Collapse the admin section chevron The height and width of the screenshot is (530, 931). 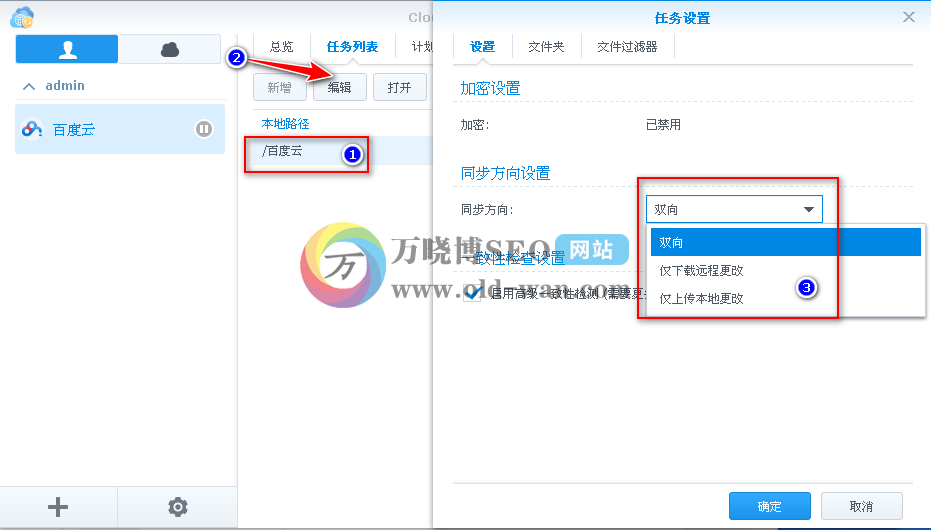point(28,86)
